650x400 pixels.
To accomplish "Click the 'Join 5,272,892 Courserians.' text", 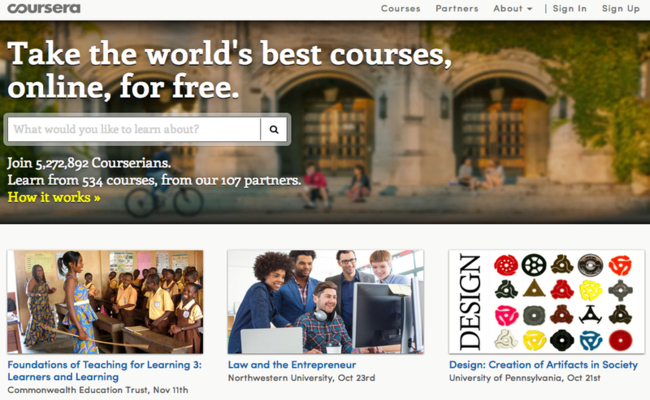I will [89, 163].
